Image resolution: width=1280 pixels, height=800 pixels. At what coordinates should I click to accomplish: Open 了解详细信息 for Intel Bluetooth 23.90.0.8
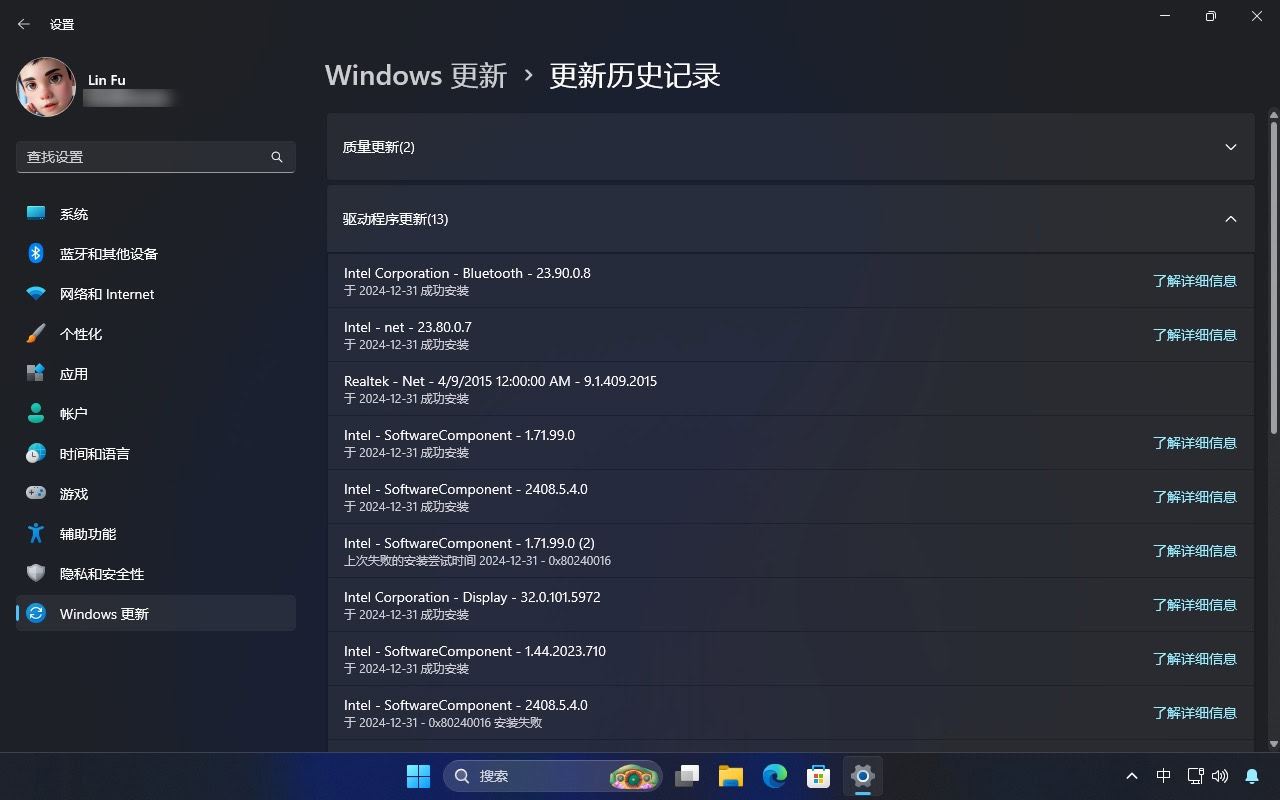pos(1195,281)
